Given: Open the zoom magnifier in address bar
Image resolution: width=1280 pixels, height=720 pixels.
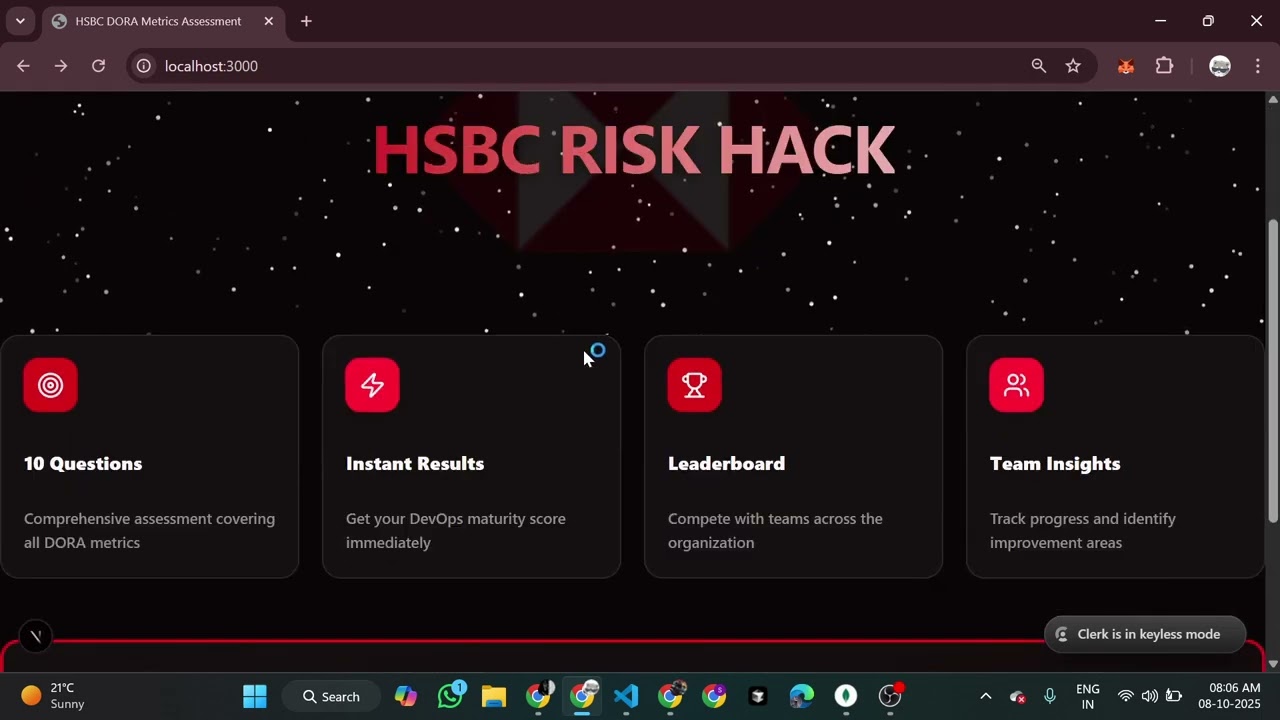Looking at the screenshot, I should (1039, 66).
